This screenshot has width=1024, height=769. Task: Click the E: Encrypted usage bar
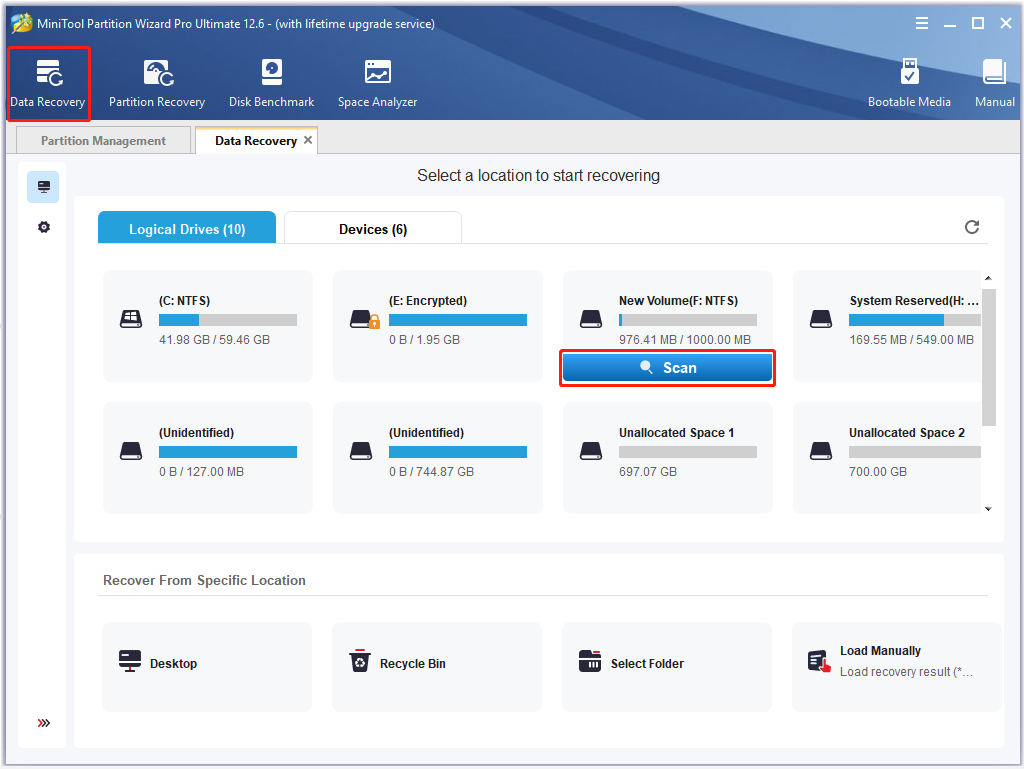coord(458,320)
